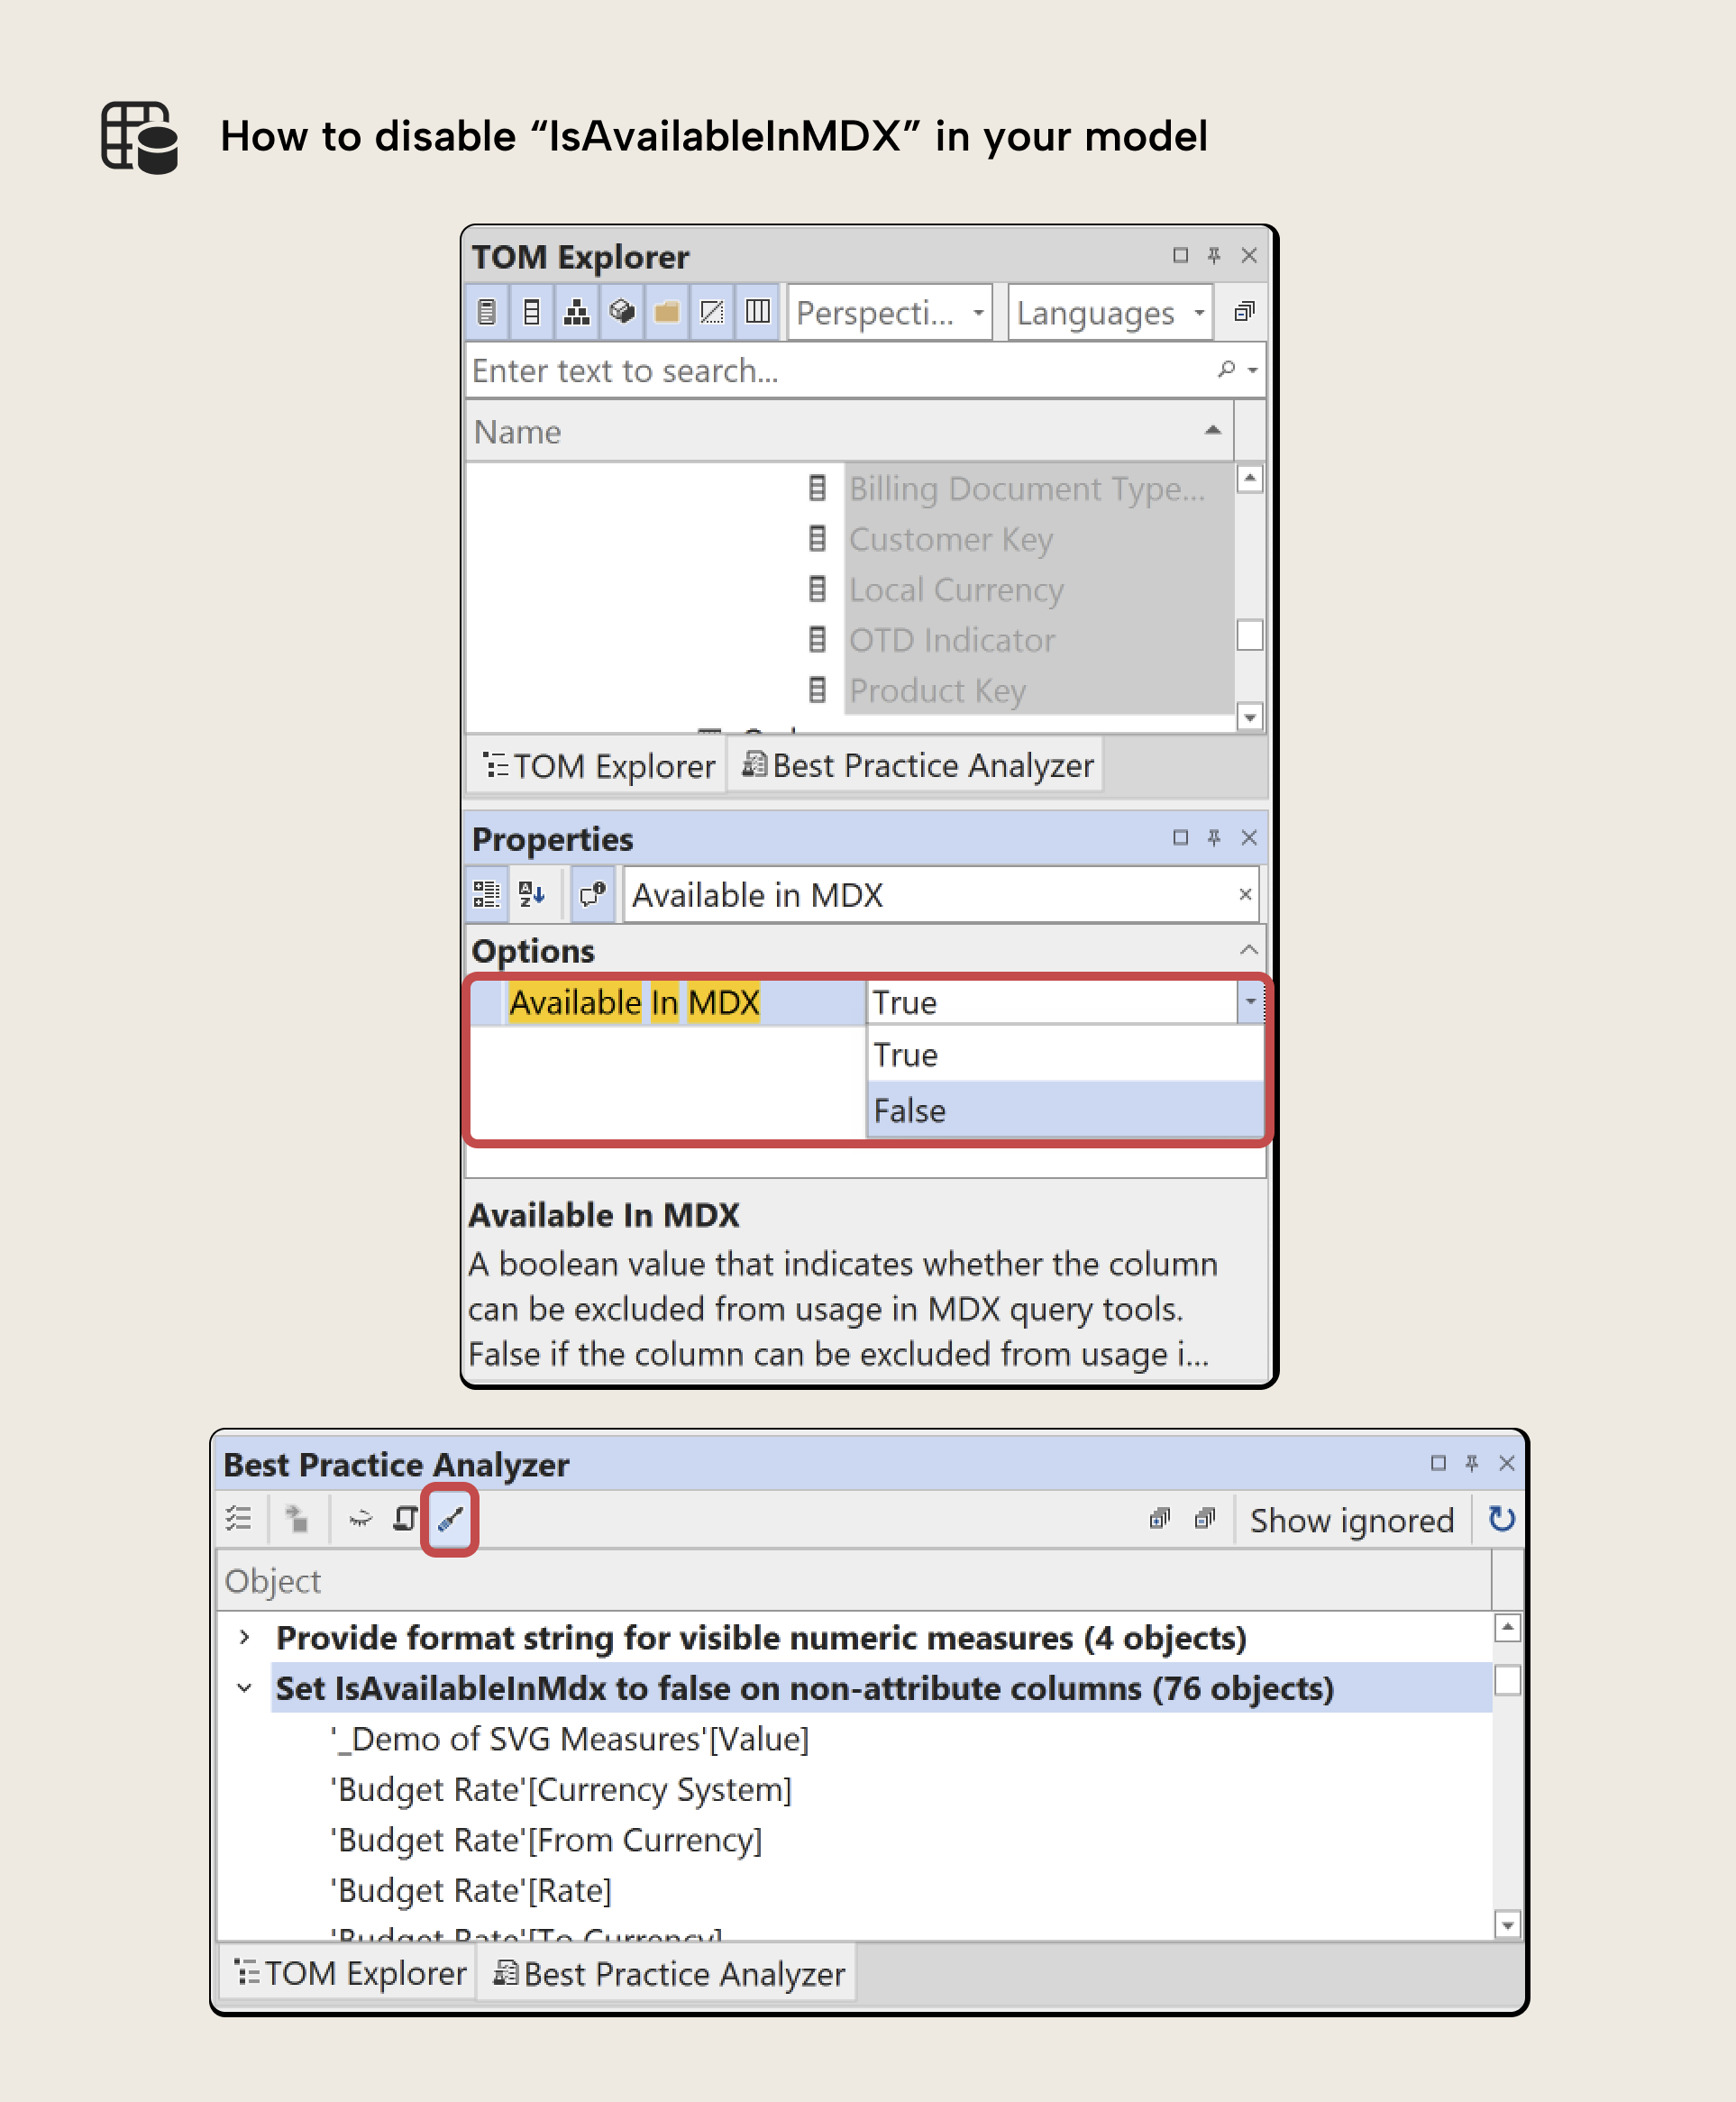Click scroll up arrow in Best Practice Analyzer list

[x=1508, y=1628]
